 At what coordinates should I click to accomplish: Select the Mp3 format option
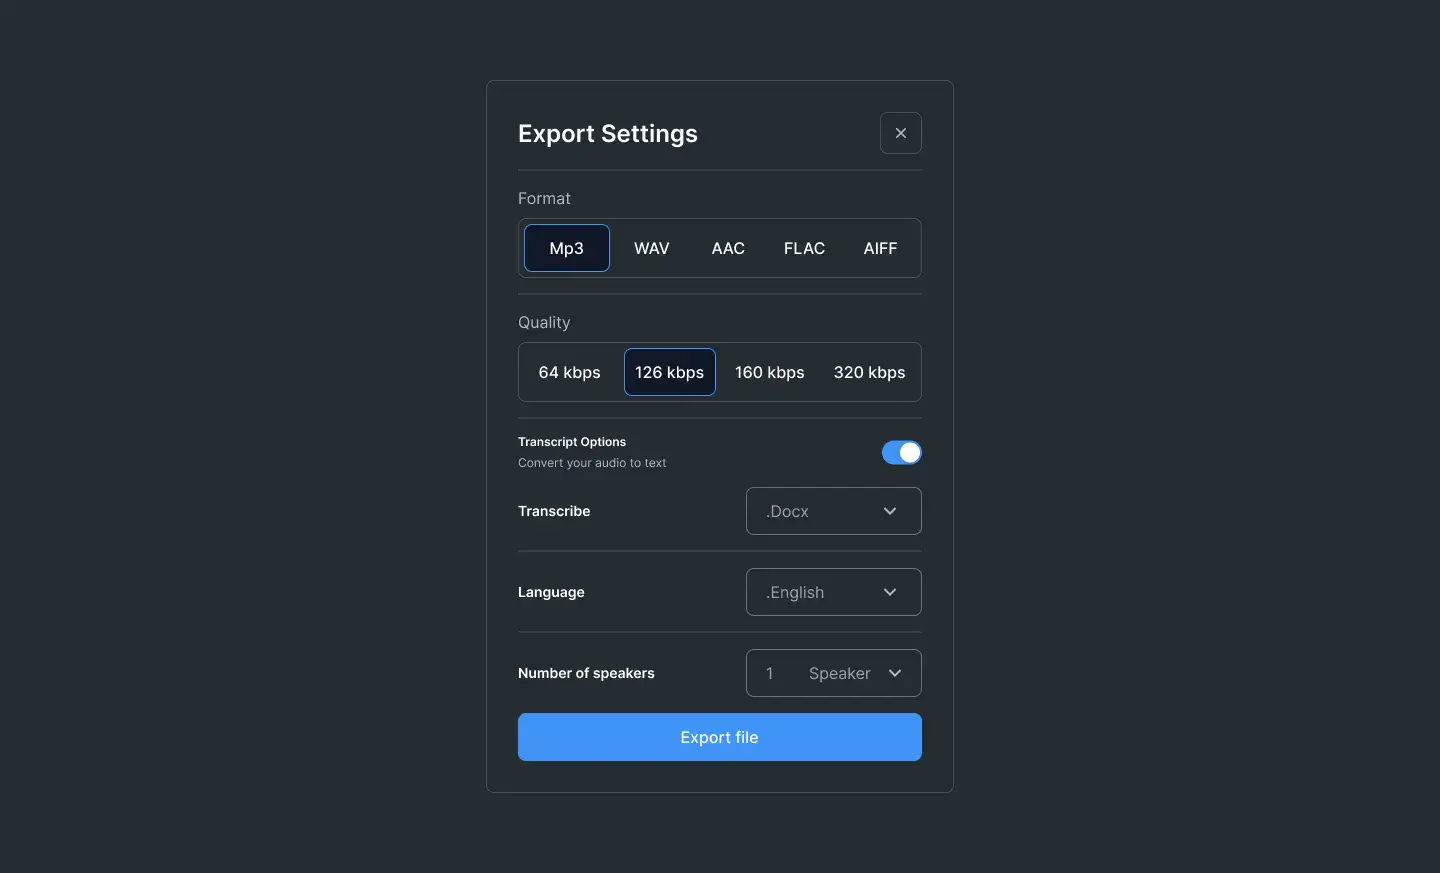coord(567,248)
